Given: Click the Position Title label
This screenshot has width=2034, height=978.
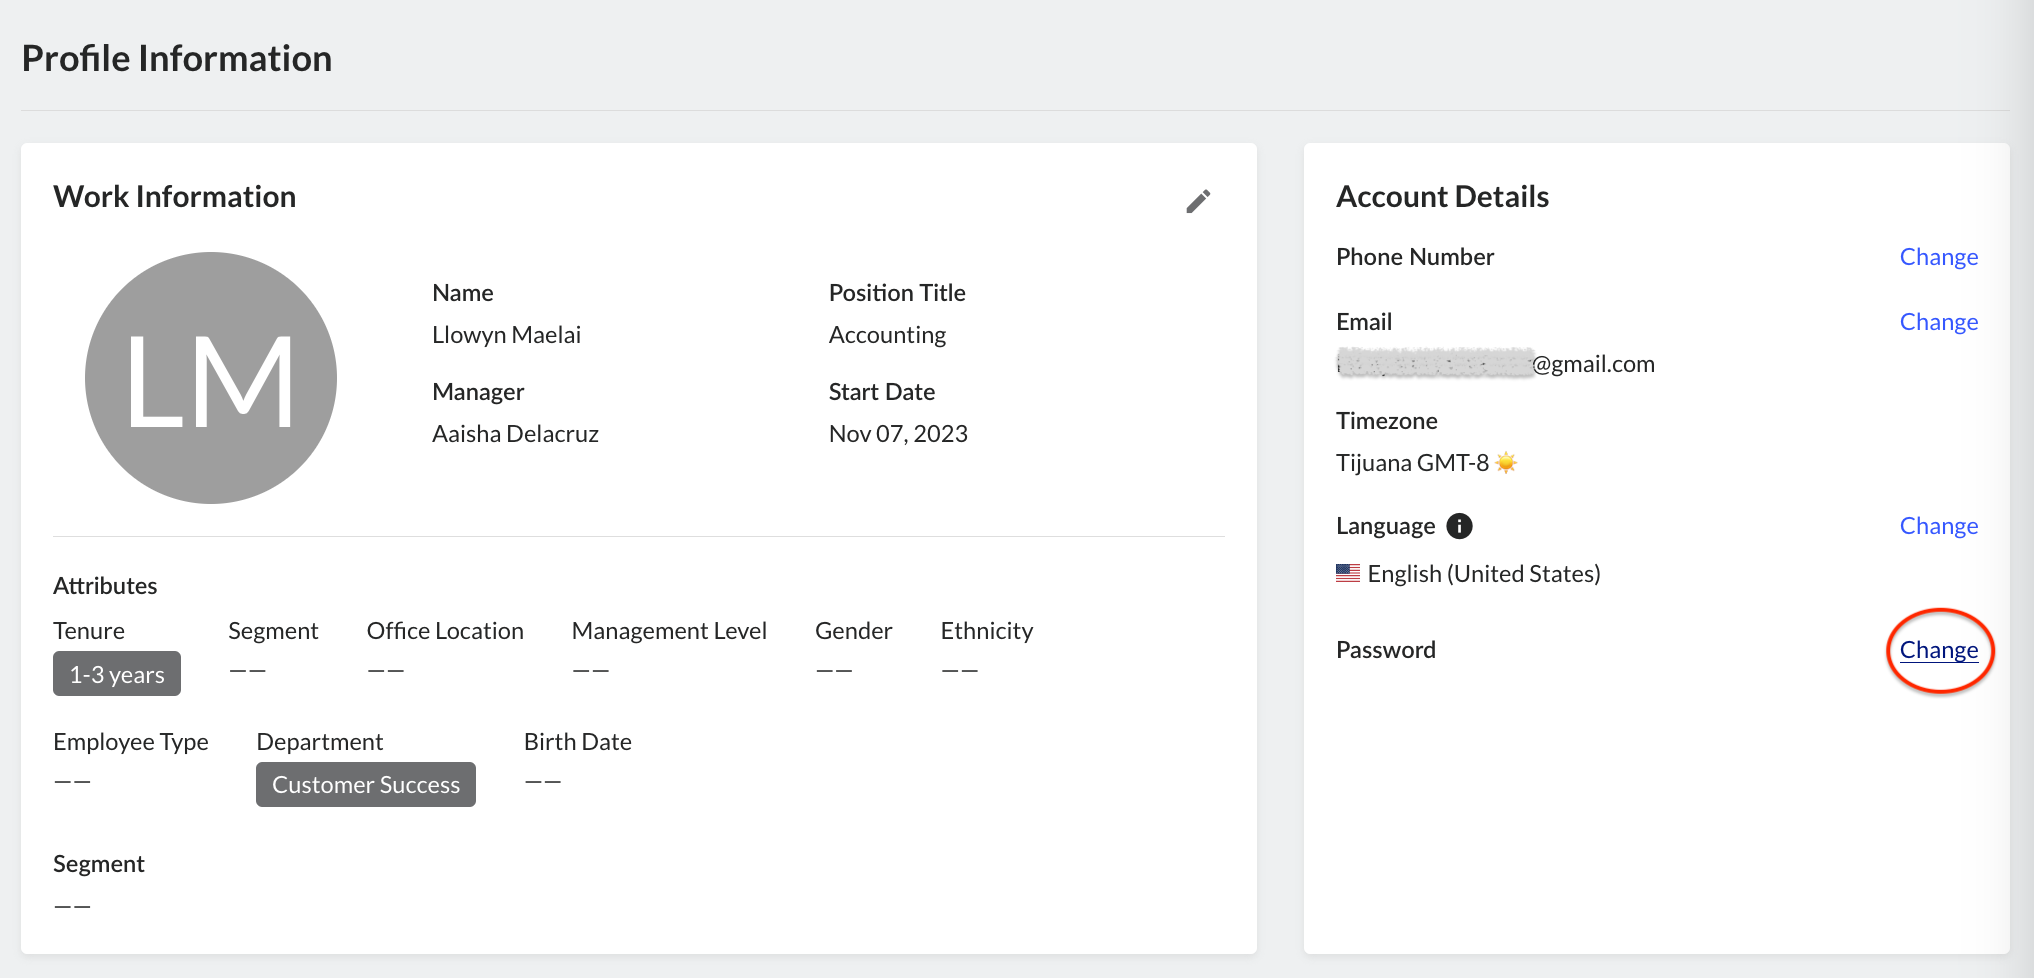Looking at the screenshot, I should point(897,293).
